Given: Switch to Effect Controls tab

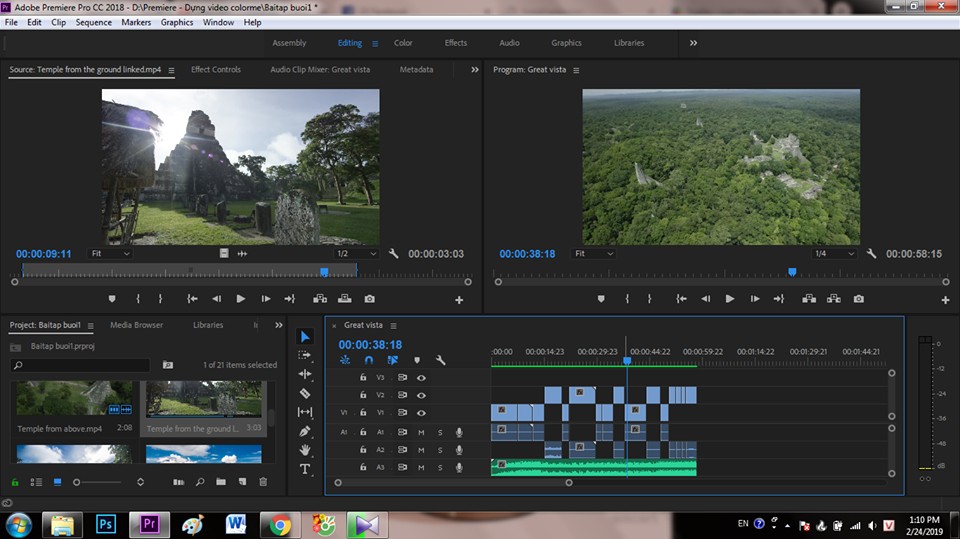Looking at the screenshot, I should (216, 70).
